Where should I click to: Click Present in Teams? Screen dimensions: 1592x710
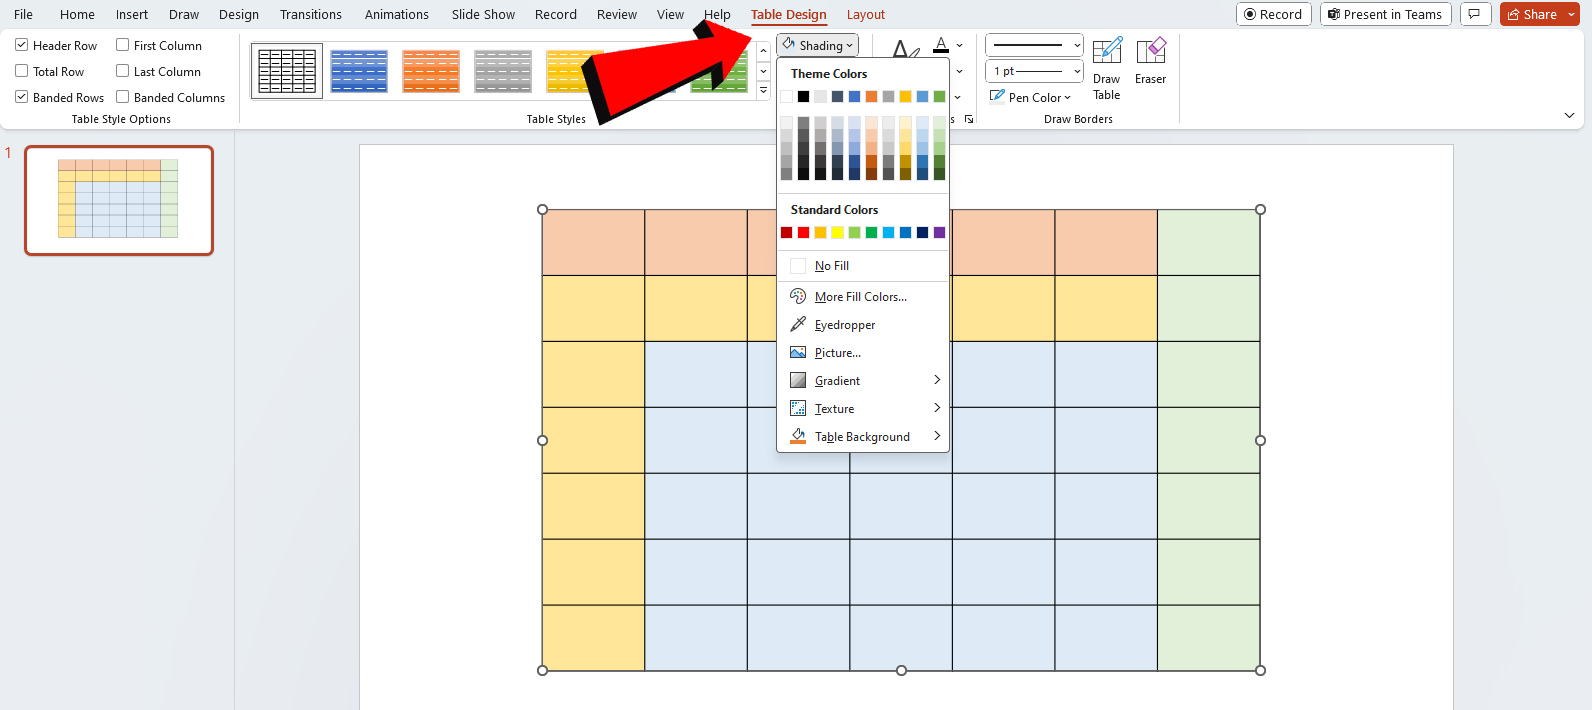(1385, 14)
